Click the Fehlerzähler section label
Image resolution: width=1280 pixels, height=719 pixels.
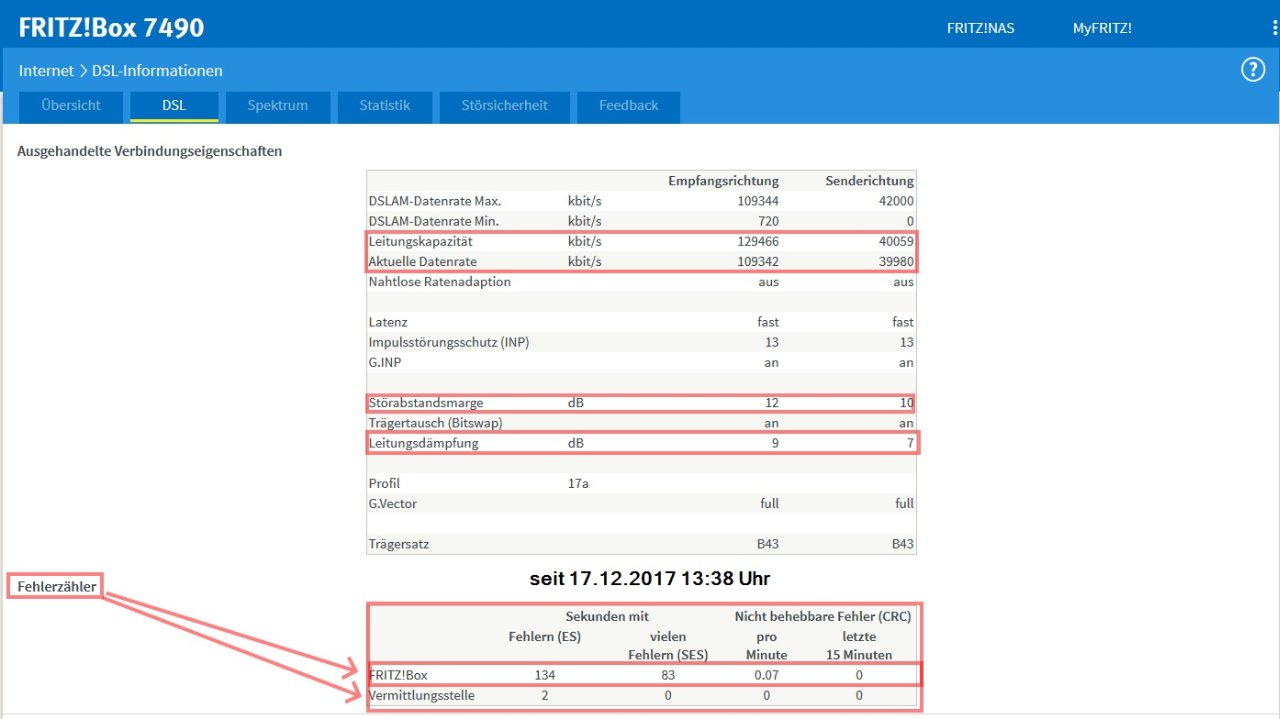tap(56, 587)
